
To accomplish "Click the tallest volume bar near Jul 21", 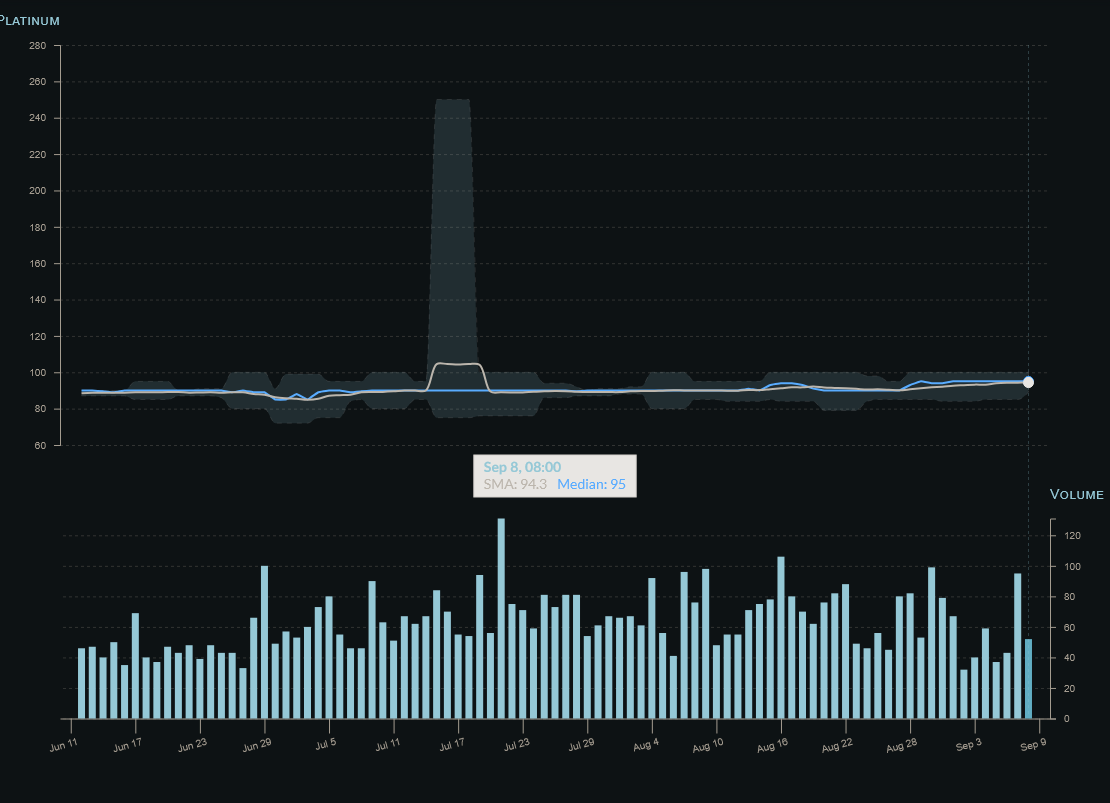I will pos(501,618).
